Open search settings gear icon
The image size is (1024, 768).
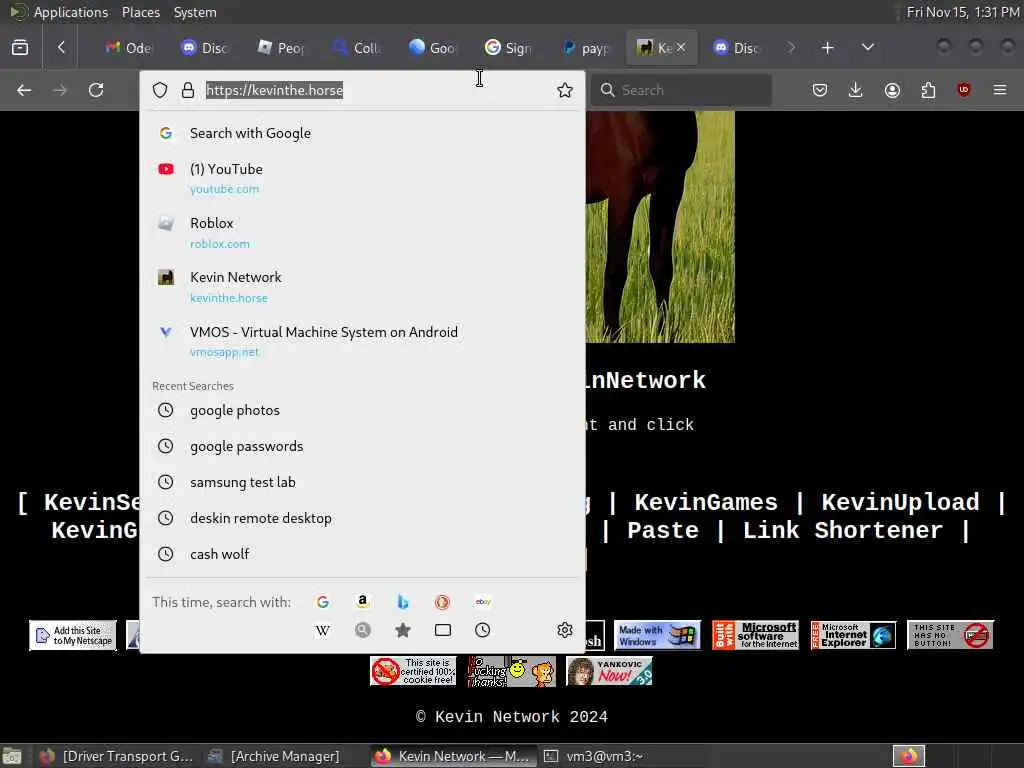coord(565,630)
